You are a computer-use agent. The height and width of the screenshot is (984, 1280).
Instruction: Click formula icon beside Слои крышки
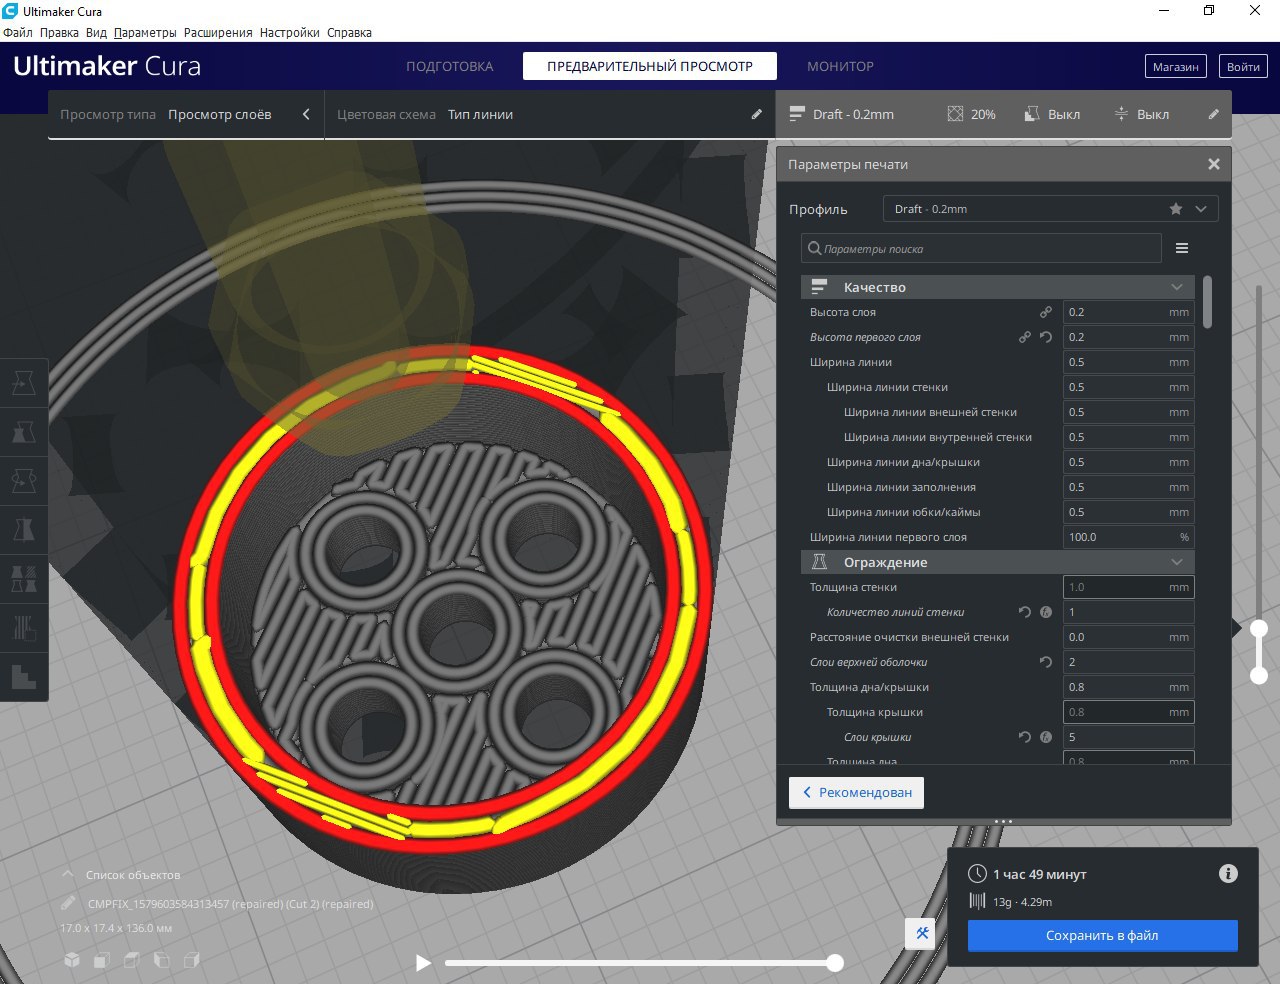pos(1046,737)
